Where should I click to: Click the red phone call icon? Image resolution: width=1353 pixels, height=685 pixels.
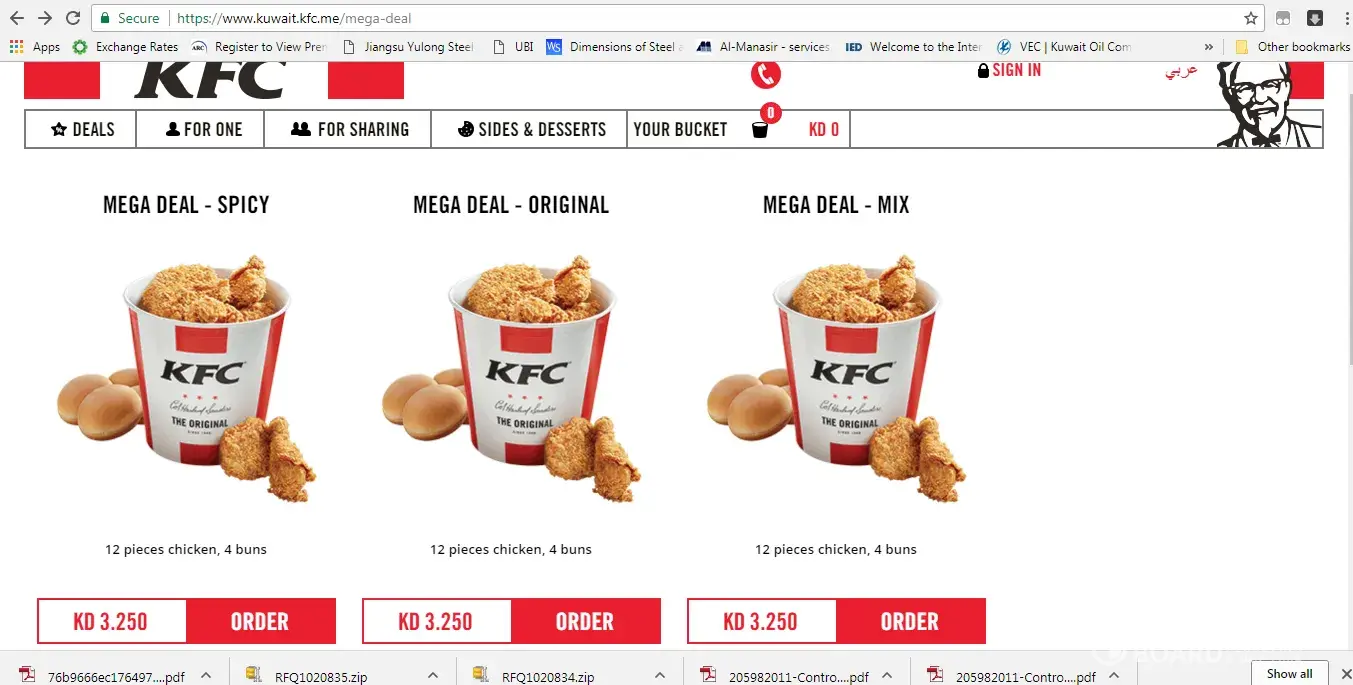(x=766, y=74)
